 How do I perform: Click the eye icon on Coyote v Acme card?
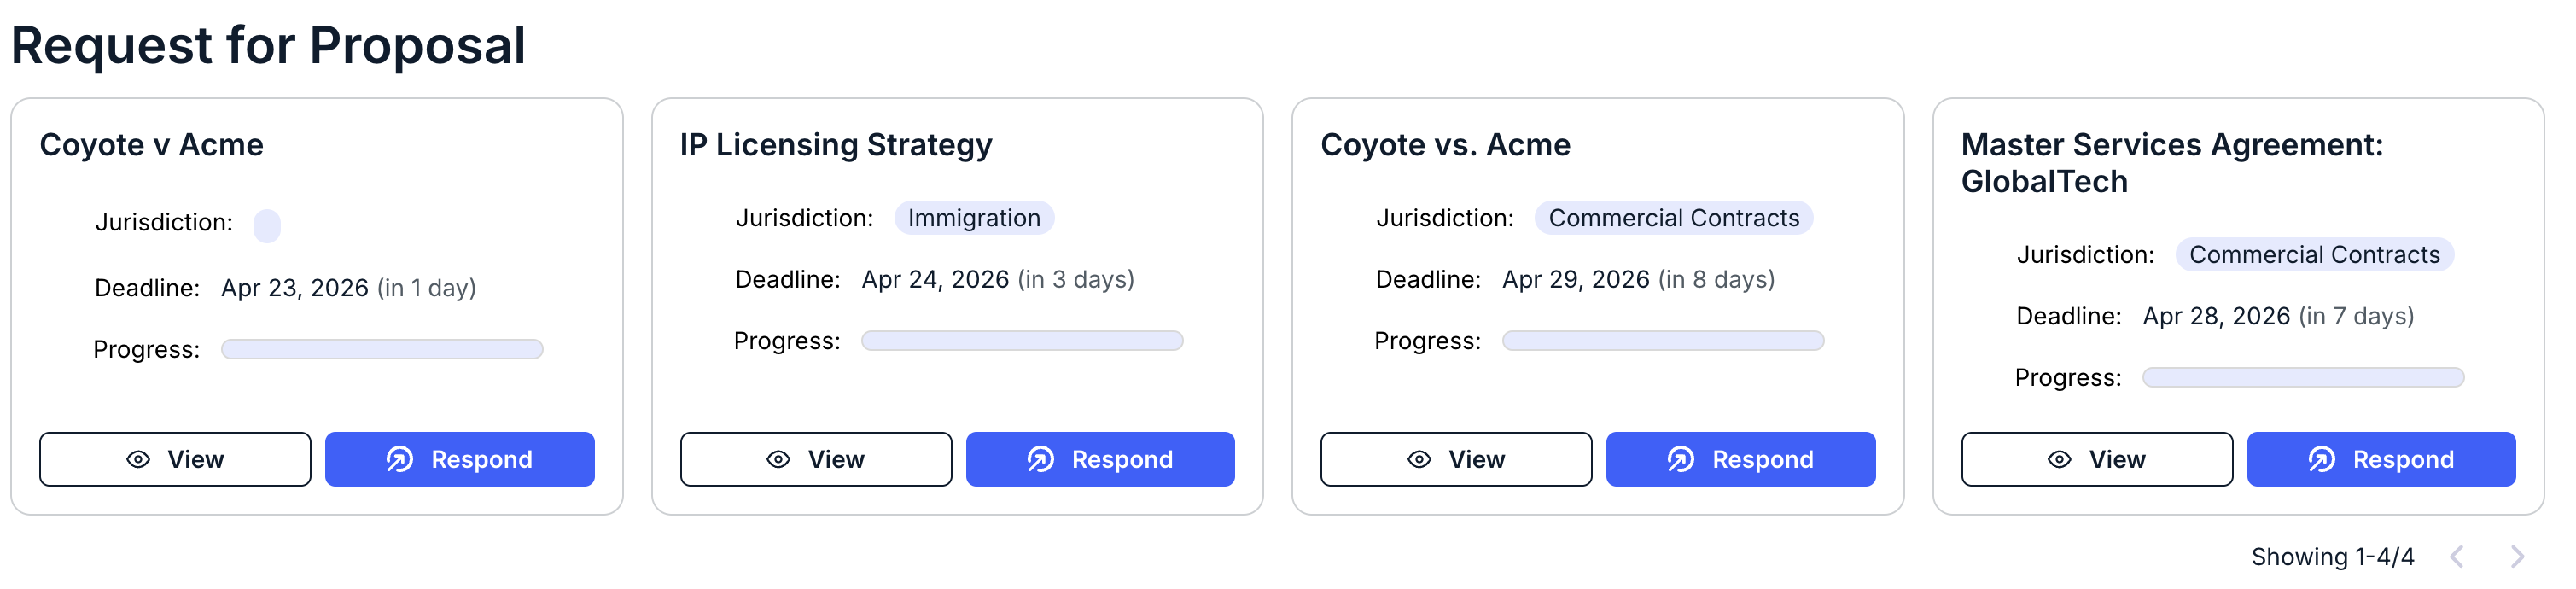(x=138, y=459)
